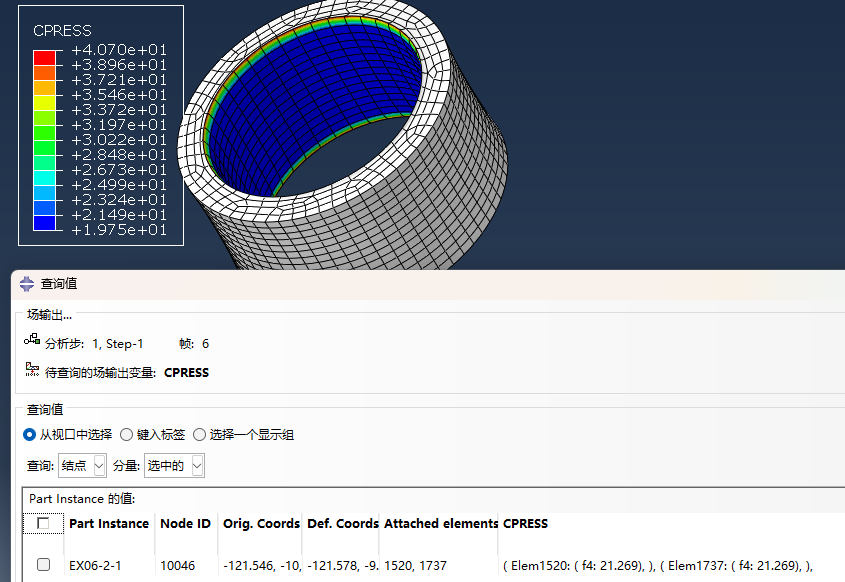The image size is (845, 582).
Task: Click the field output variable icon
Action: pos(32,371)
